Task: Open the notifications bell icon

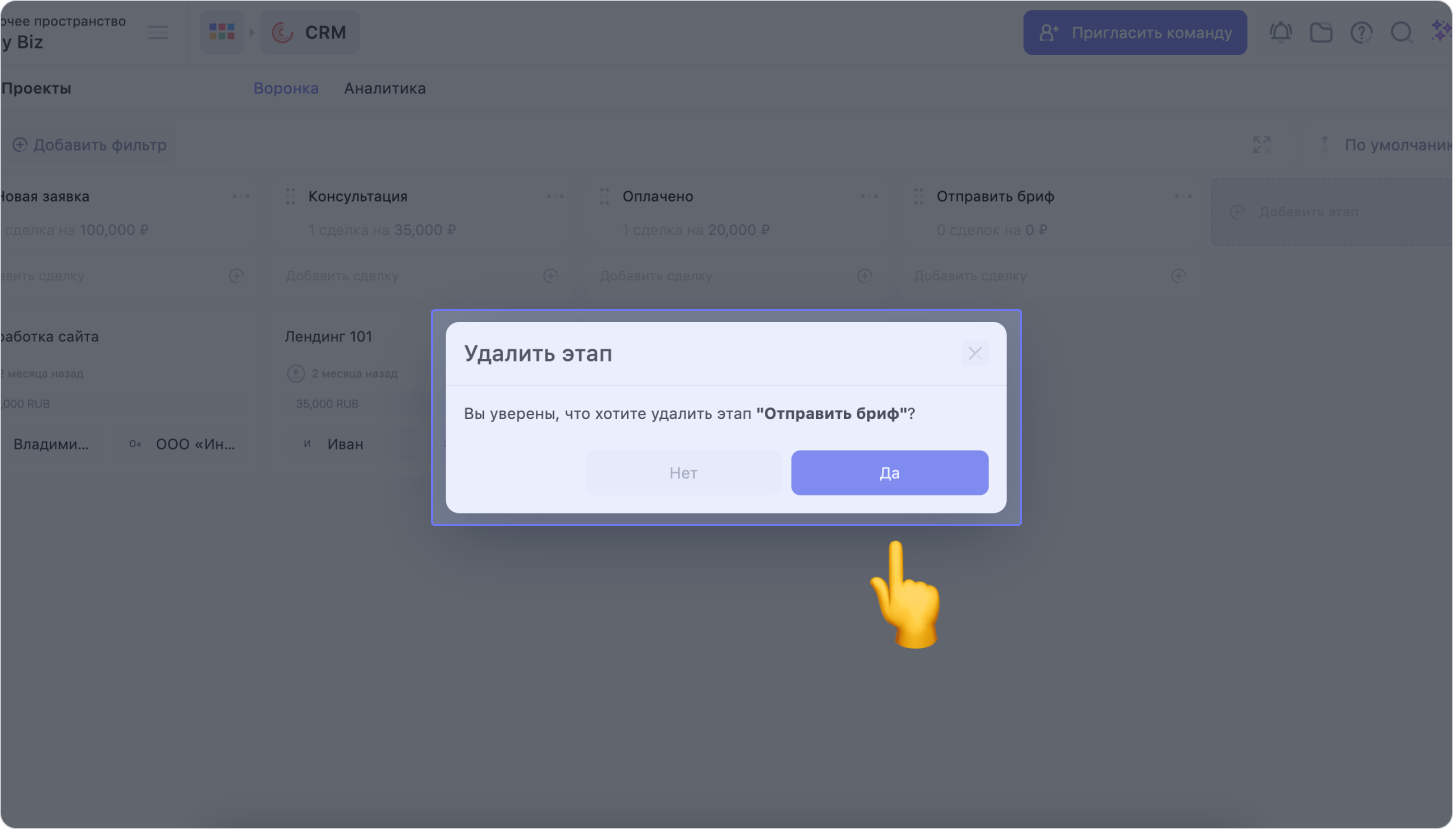Action: pyautogui.click(x=1281, y=33)
